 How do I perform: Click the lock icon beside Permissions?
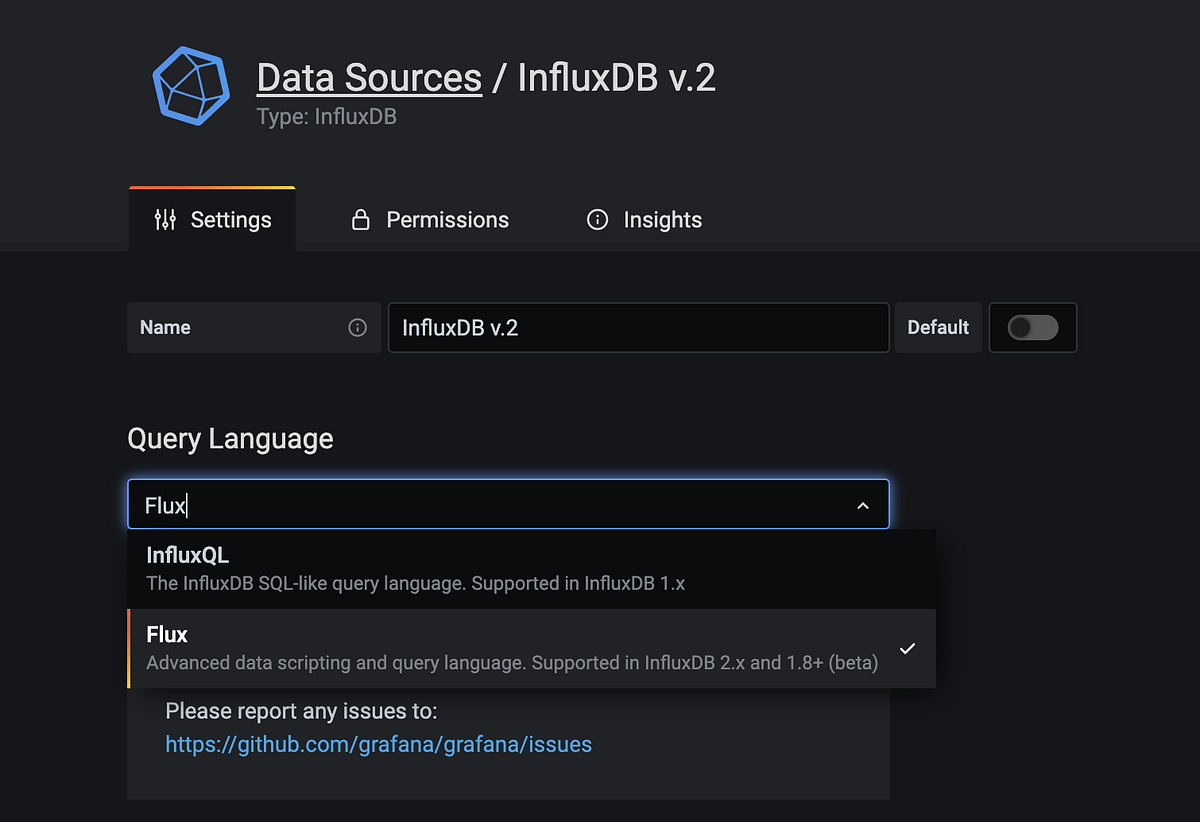[361, 220]
